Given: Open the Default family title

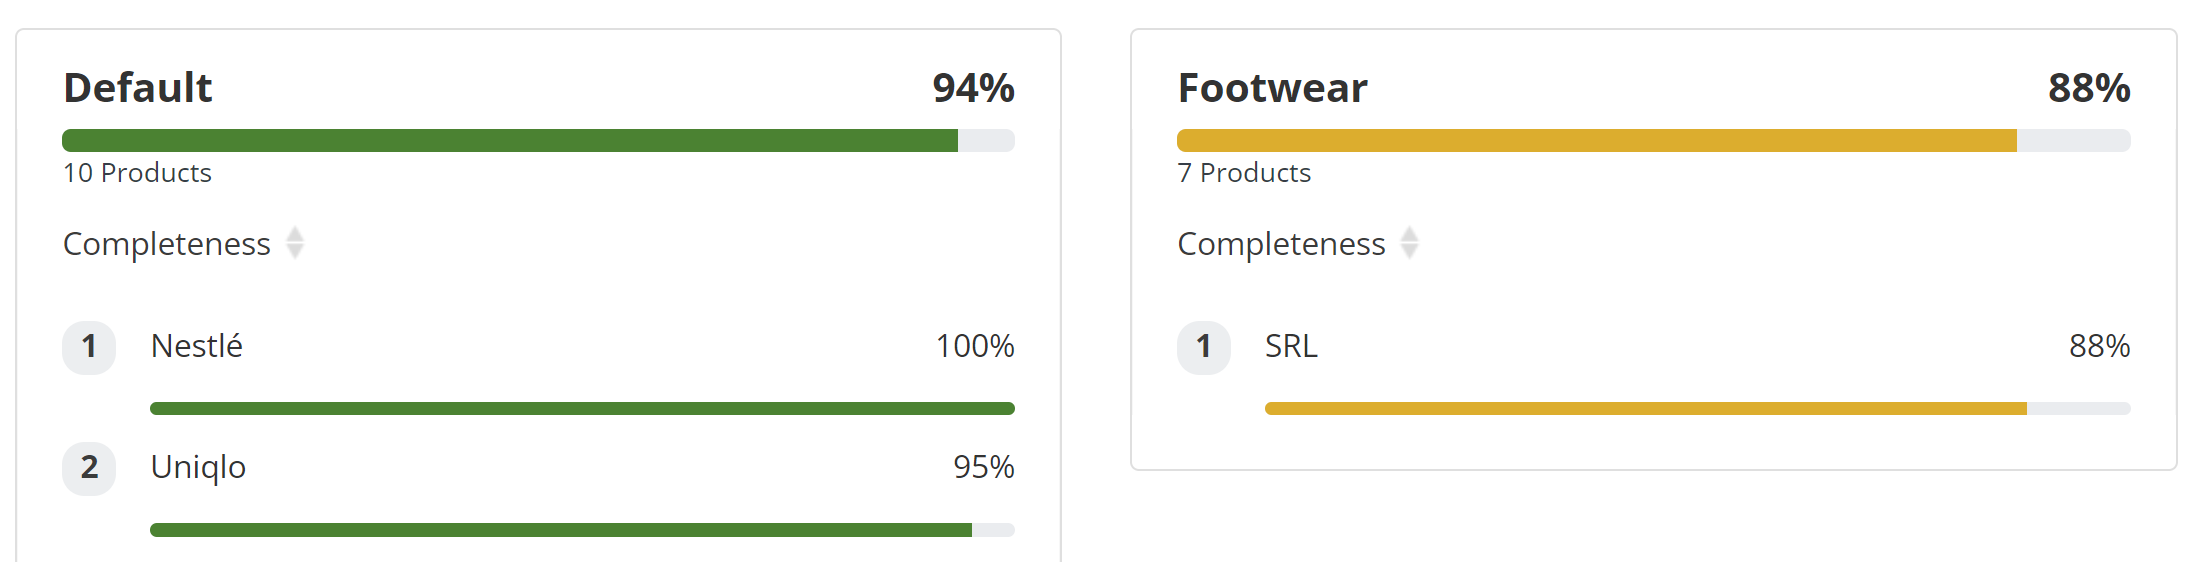Looking at the screenshot, I should click(x=138, y=88).
